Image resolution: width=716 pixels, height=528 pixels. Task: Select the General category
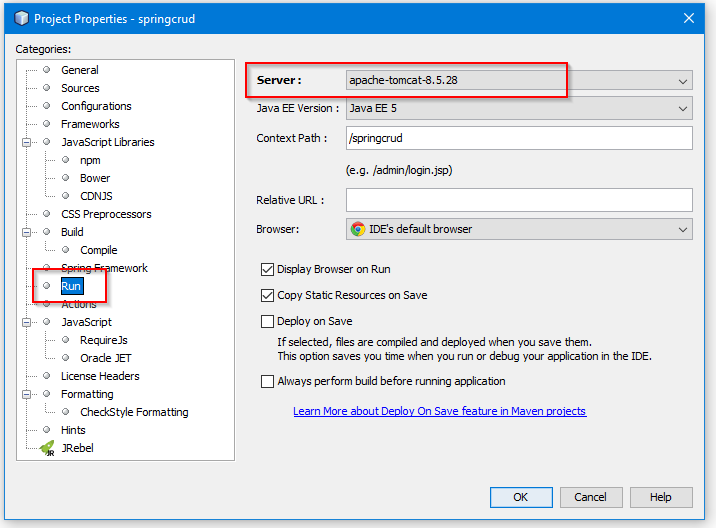(80, 70)
